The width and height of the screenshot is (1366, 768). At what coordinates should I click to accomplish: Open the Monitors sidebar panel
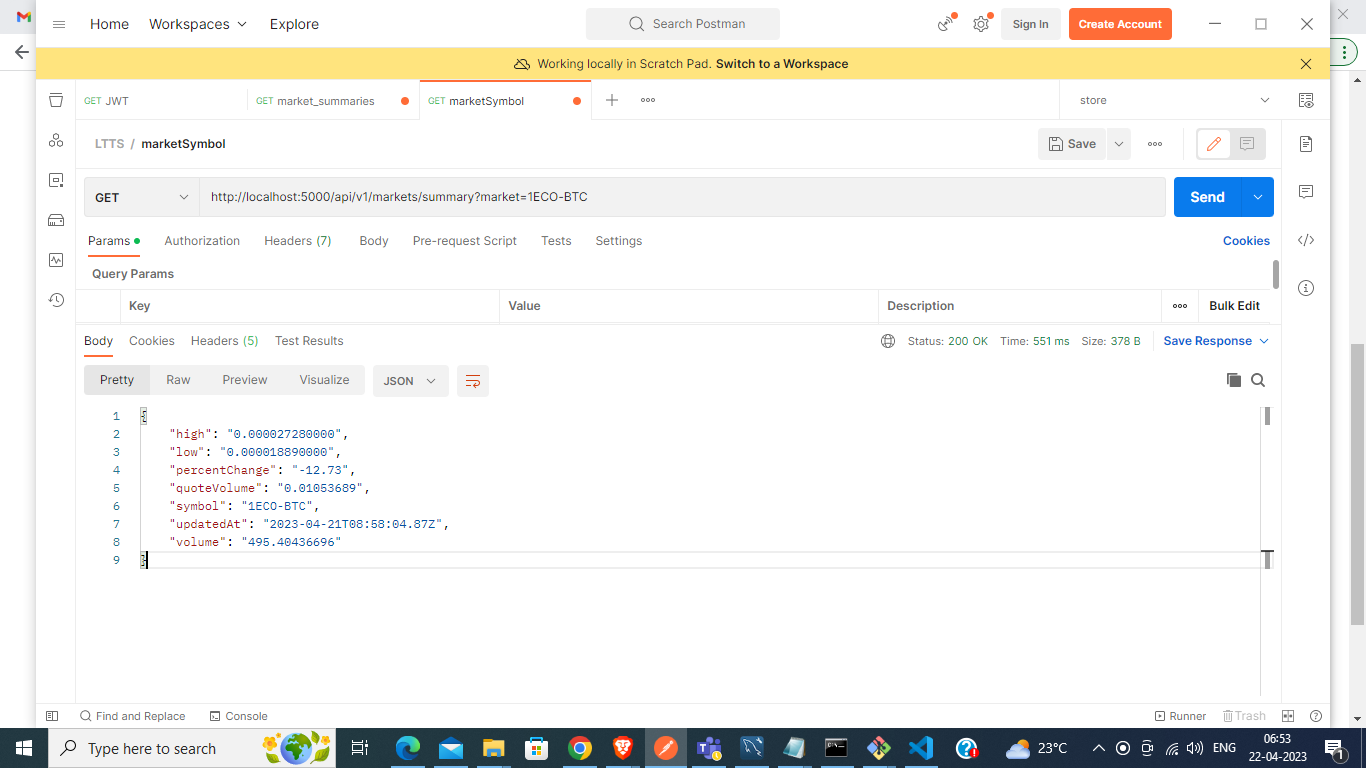point(55,260)
